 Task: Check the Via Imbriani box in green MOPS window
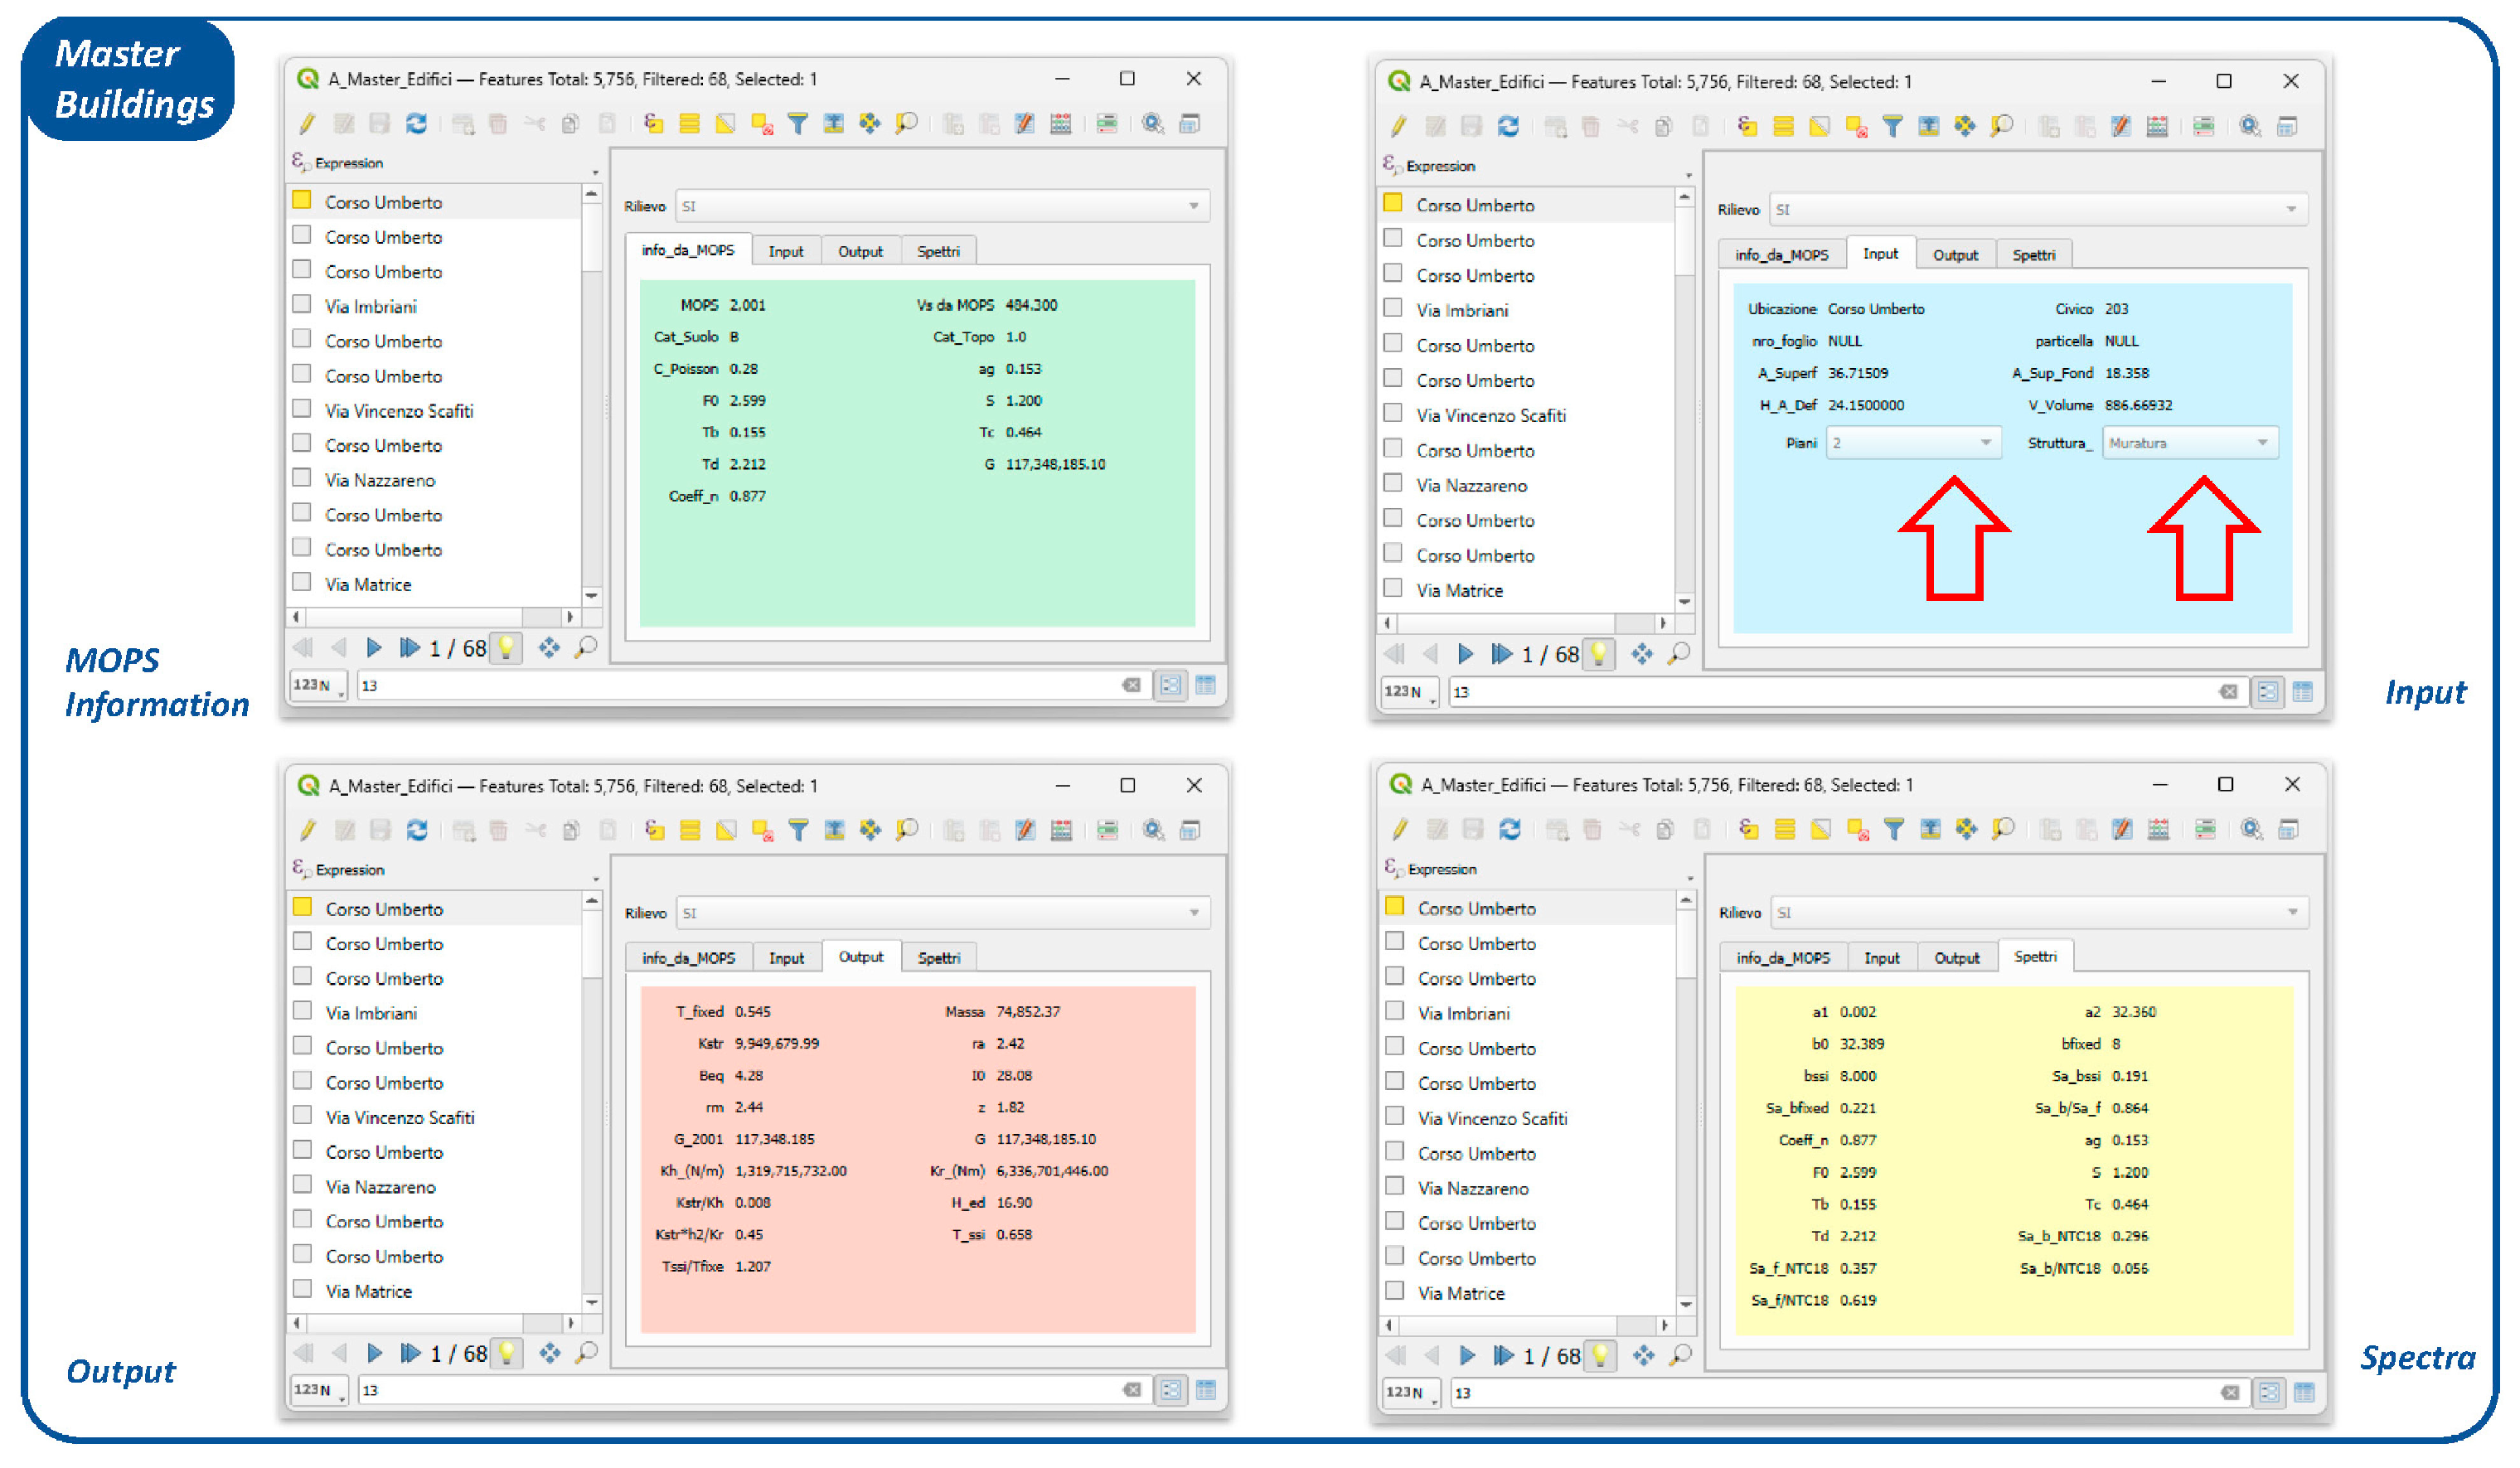(x=302, y=305)
